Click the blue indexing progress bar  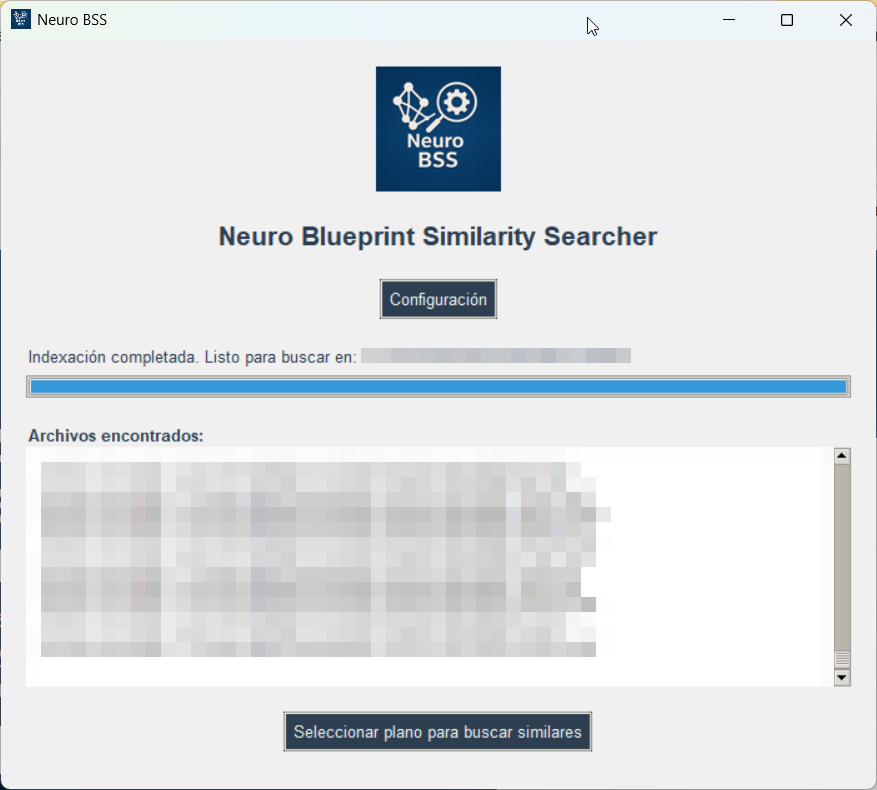click(438, 387)
